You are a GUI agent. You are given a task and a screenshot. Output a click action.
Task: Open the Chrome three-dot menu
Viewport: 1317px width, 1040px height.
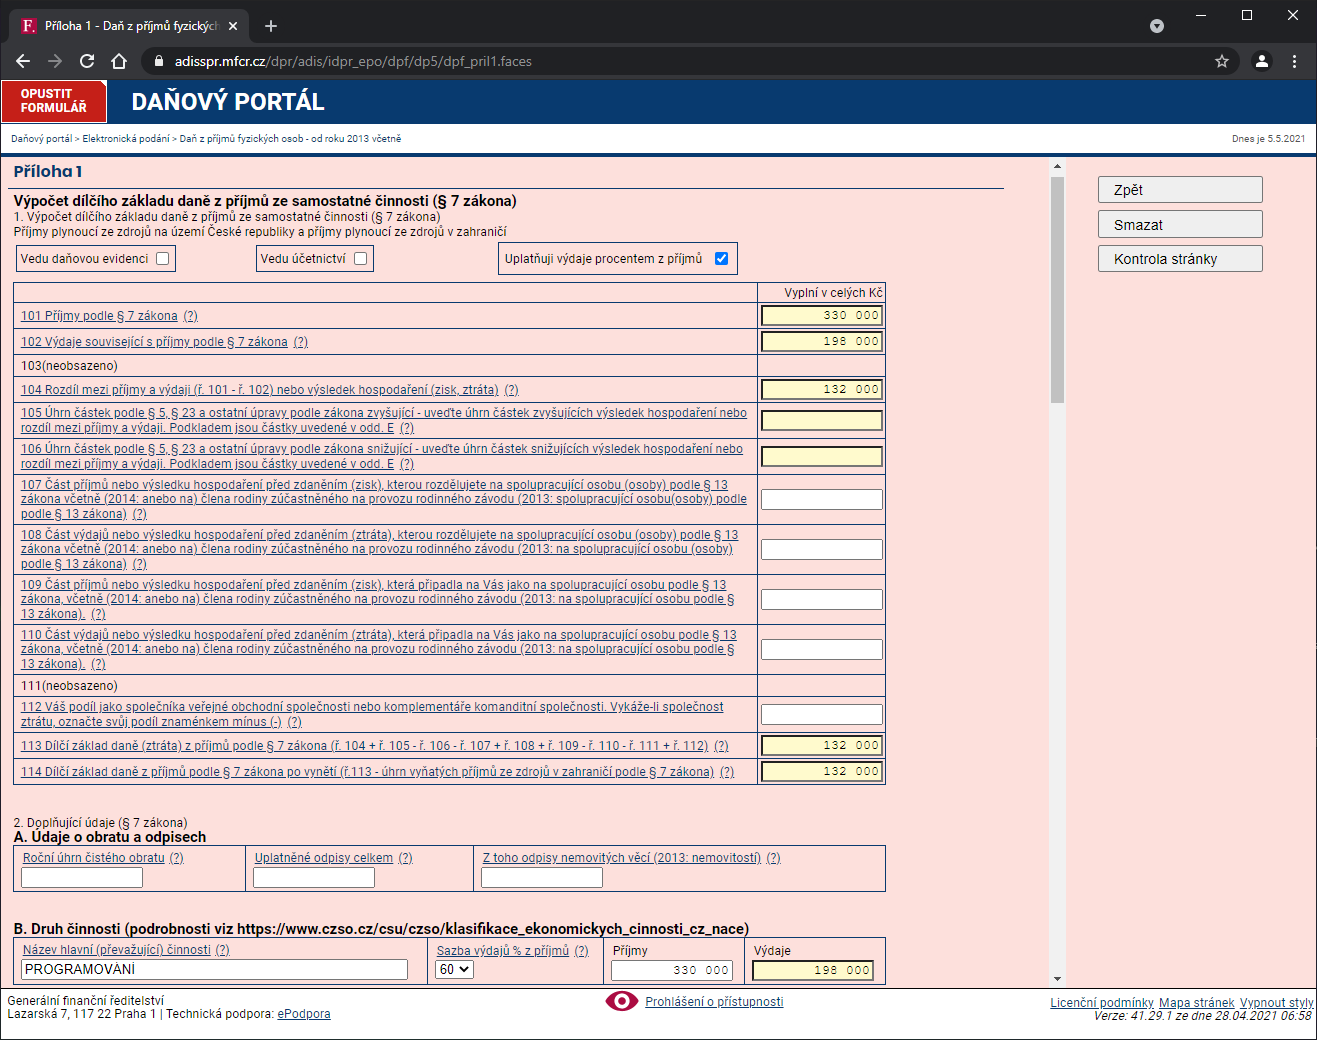[1294, 61]
